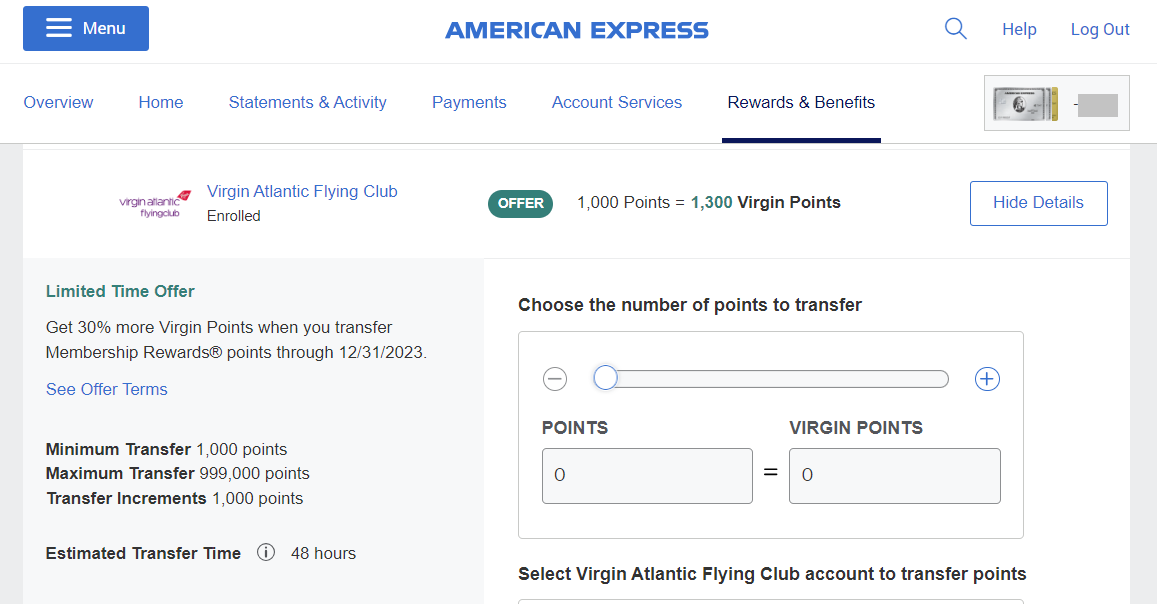Click the minus circle to decrease points
Image resolution: width=1157 pixels, height=604 pixels.
[x=555, y=379]
